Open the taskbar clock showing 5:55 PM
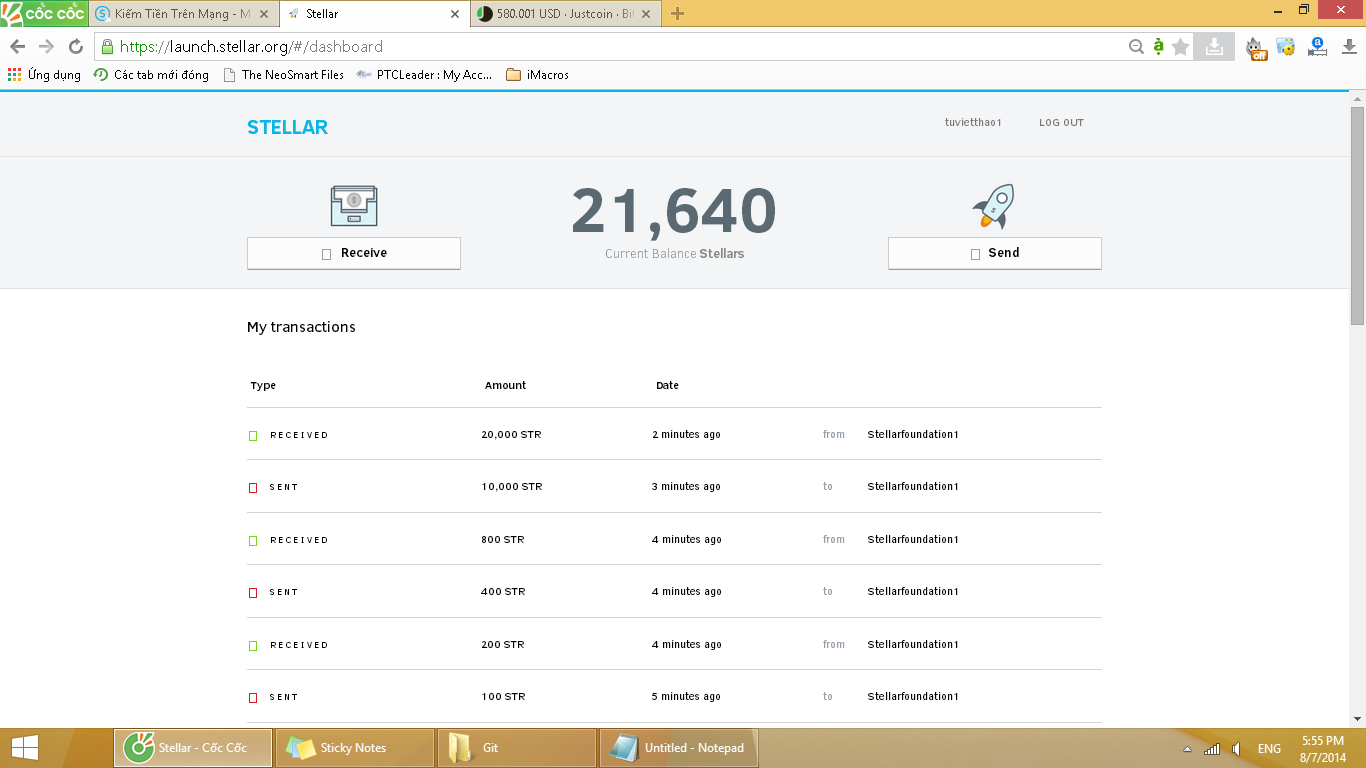Screen dimensions: 1366x768 tap(1323, 749)
